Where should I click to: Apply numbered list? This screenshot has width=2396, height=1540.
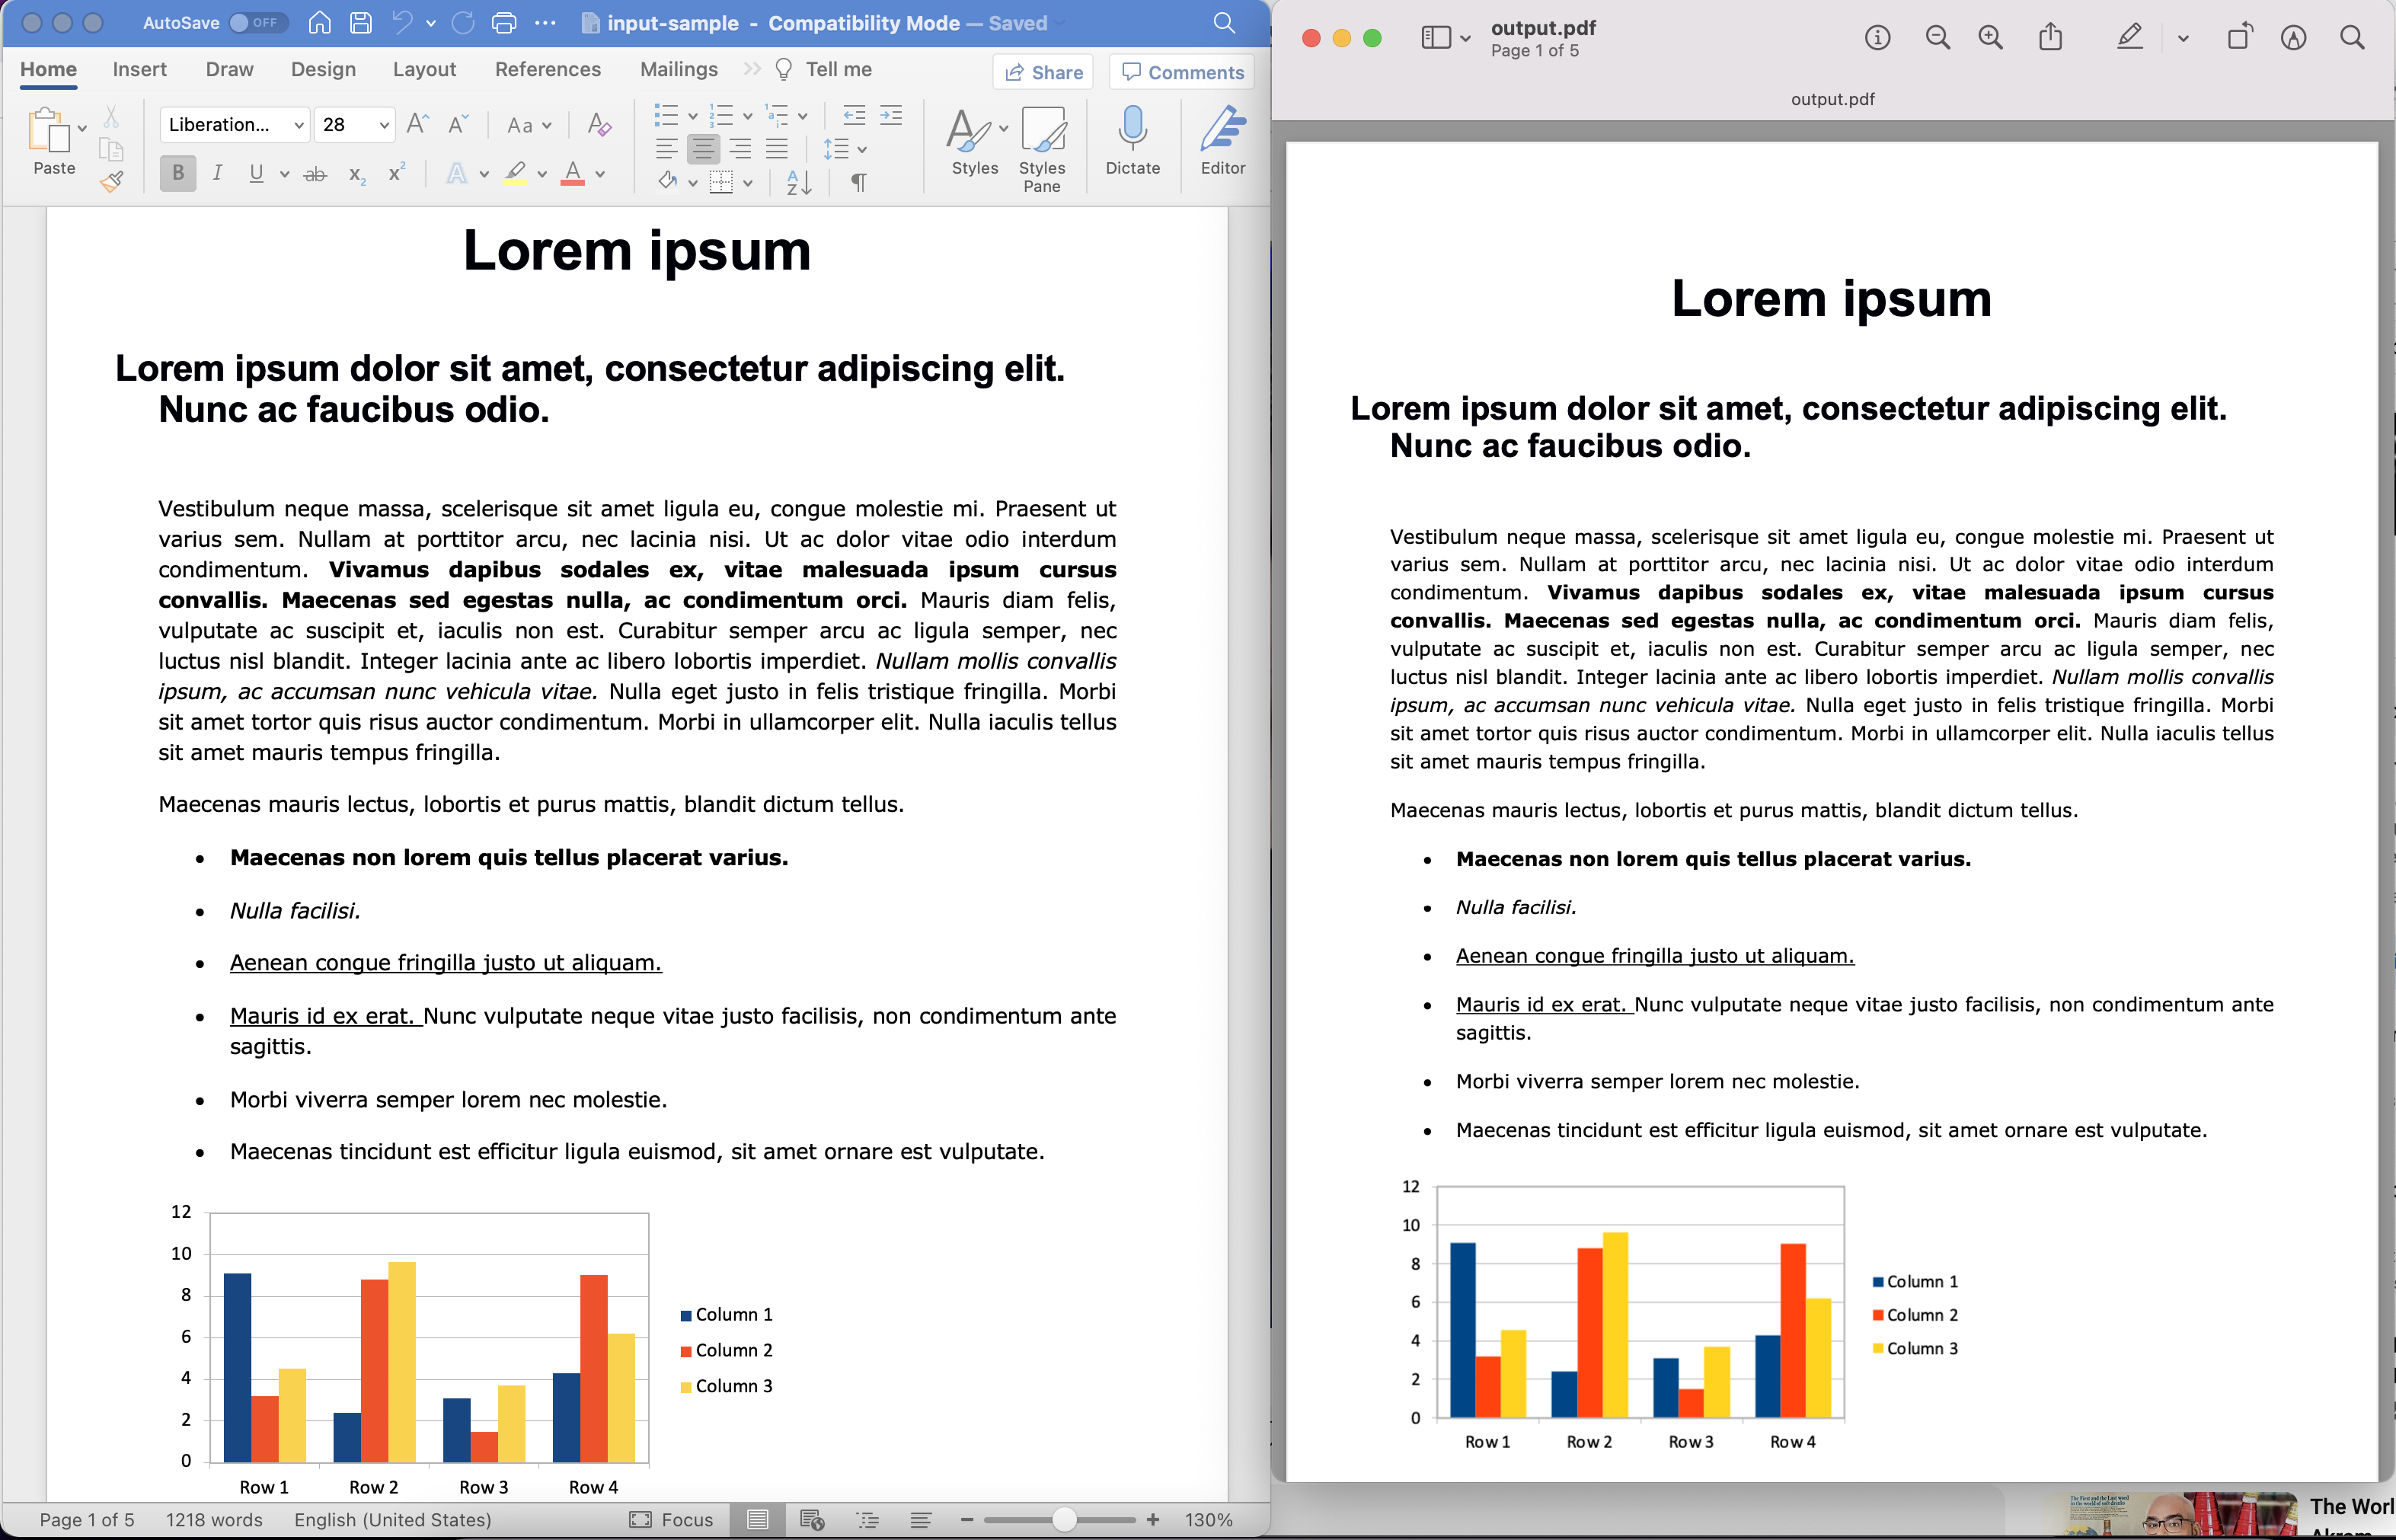[722, 115]
